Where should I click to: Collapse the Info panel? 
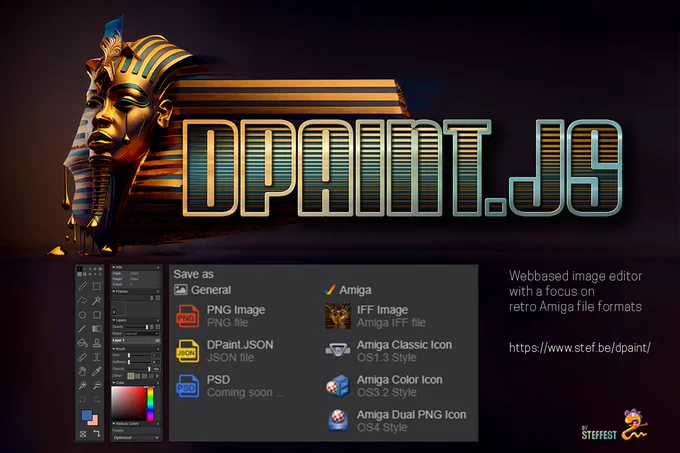114,267
